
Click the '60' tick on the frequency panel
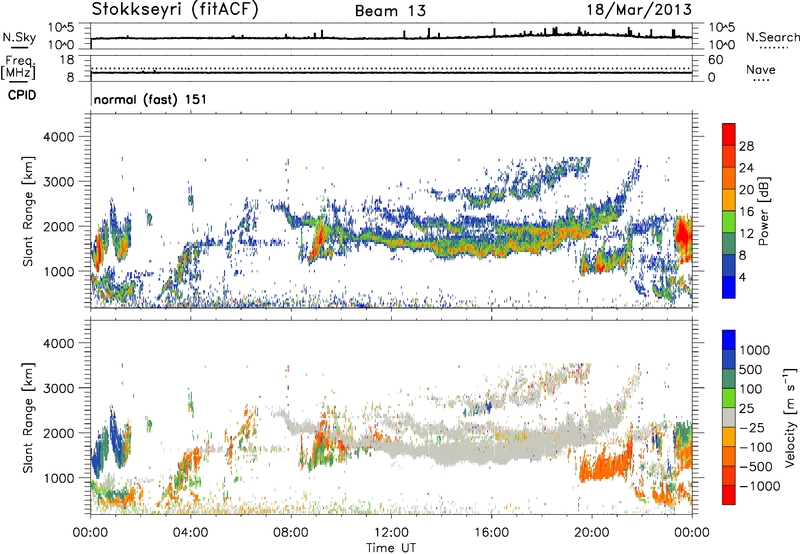pyautogui.click(x=716, y=60)
